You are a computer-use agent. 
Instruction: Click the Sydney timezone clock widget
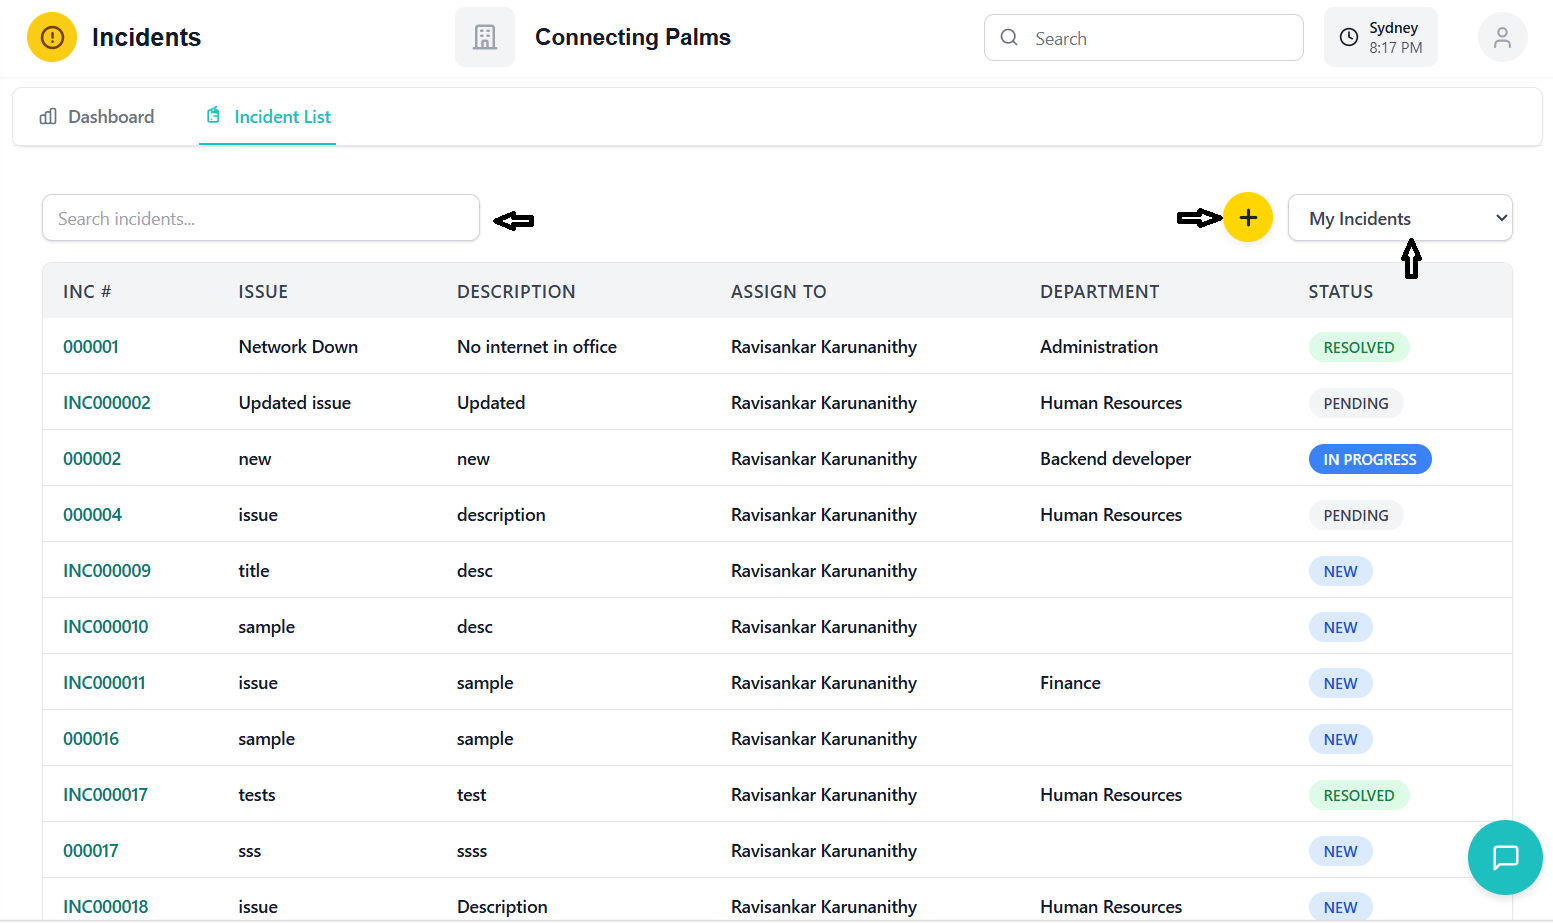(x=1380, y=38)
